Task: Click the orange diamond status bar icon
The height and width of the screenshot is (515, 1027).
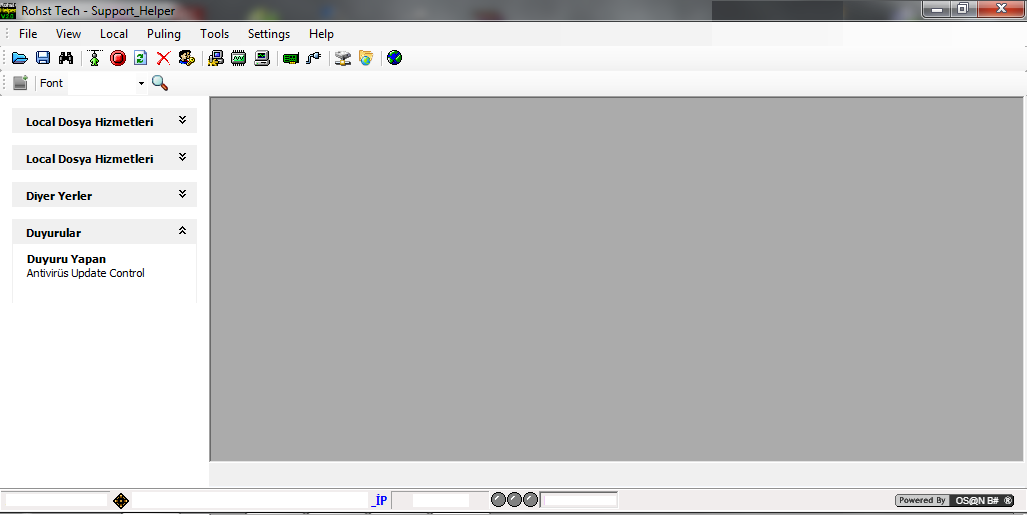Action: coord(121,501)
